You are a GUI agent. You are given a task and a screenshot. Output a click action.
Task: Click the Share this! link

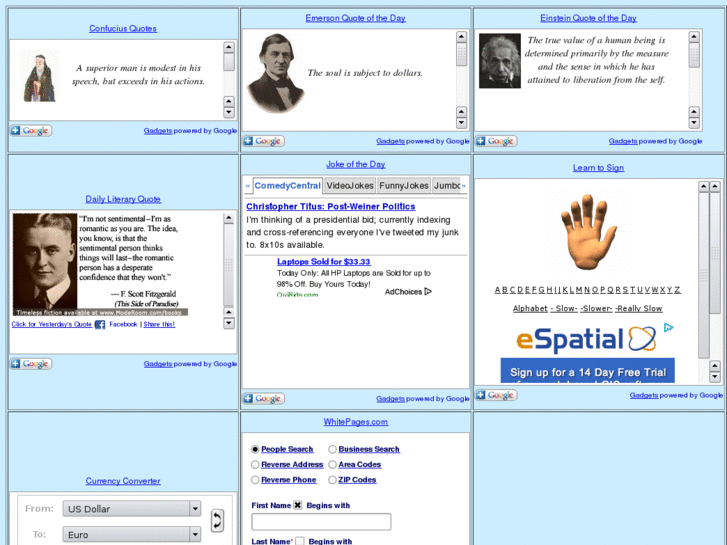click(159, 324)
